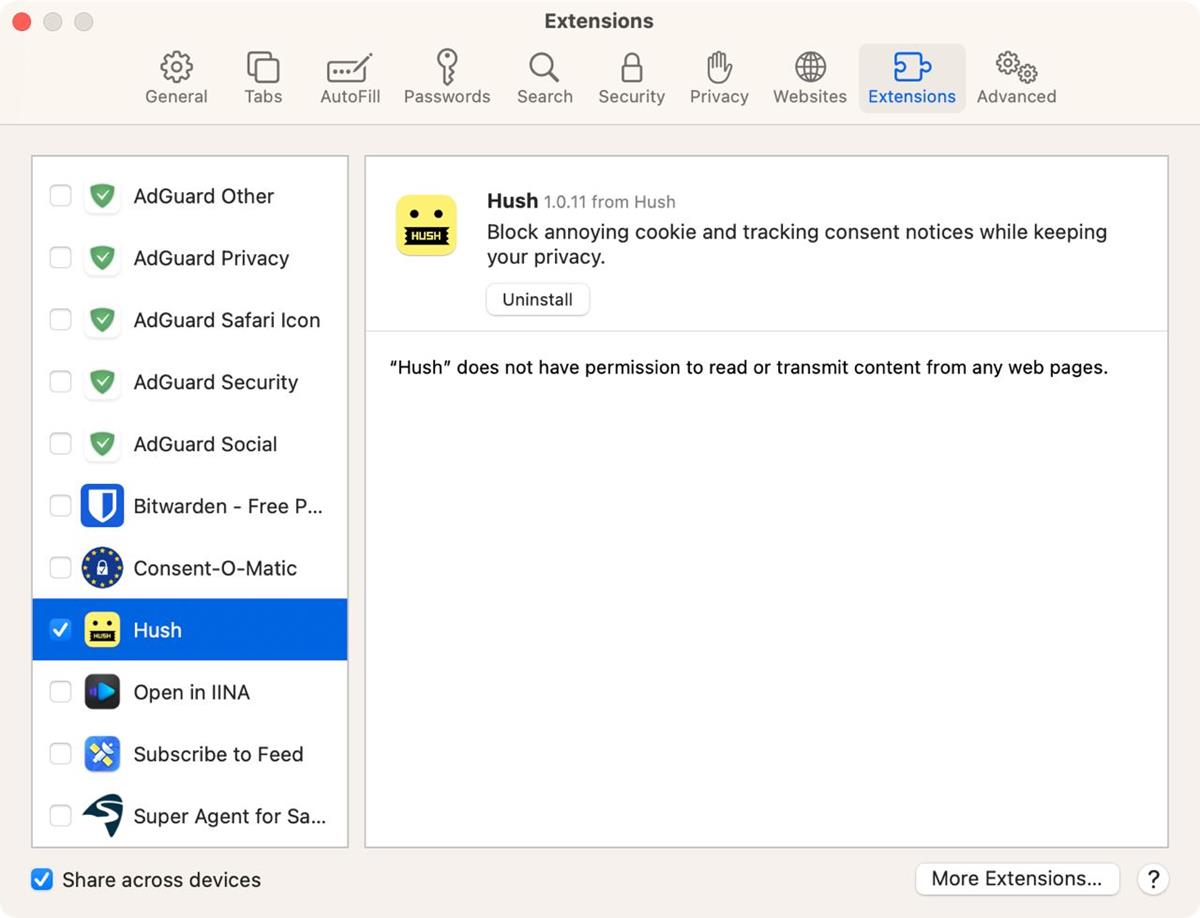Click the AutoFill pane icon
The height and width of the screenshot is (918, 1200).
(349, 75)
